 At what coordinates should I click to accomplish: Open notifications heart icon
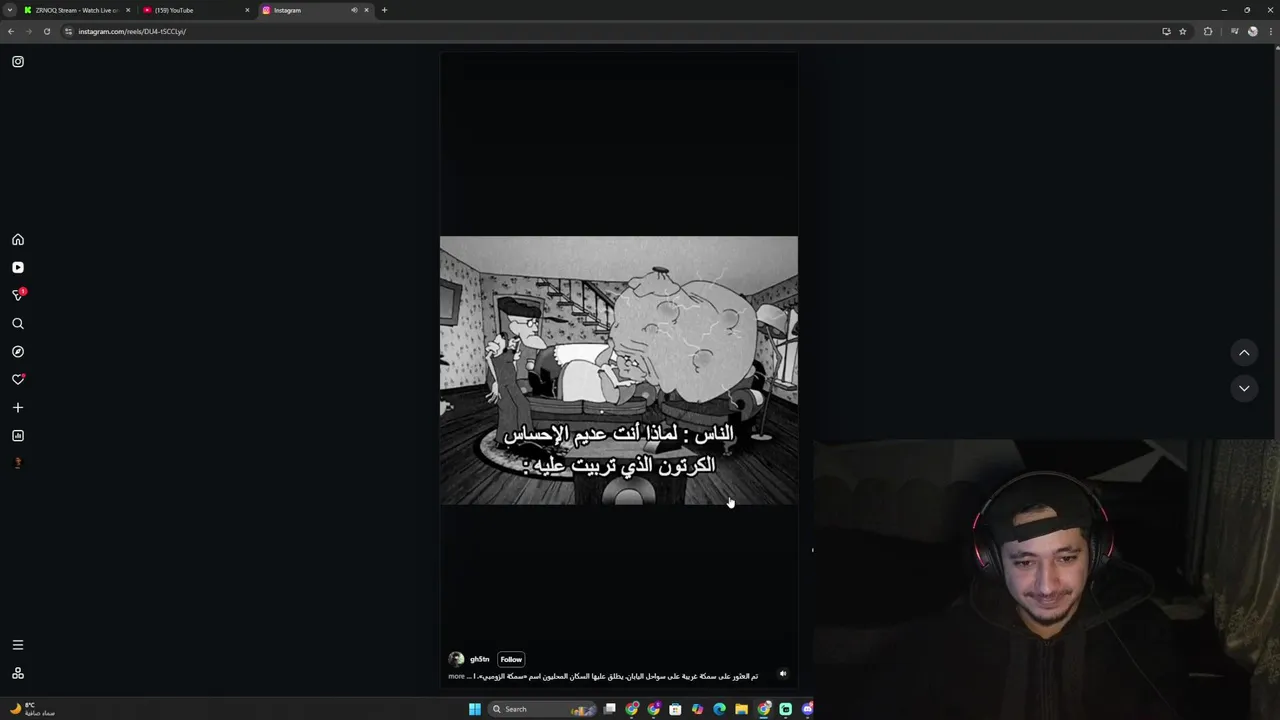(18, 380)
